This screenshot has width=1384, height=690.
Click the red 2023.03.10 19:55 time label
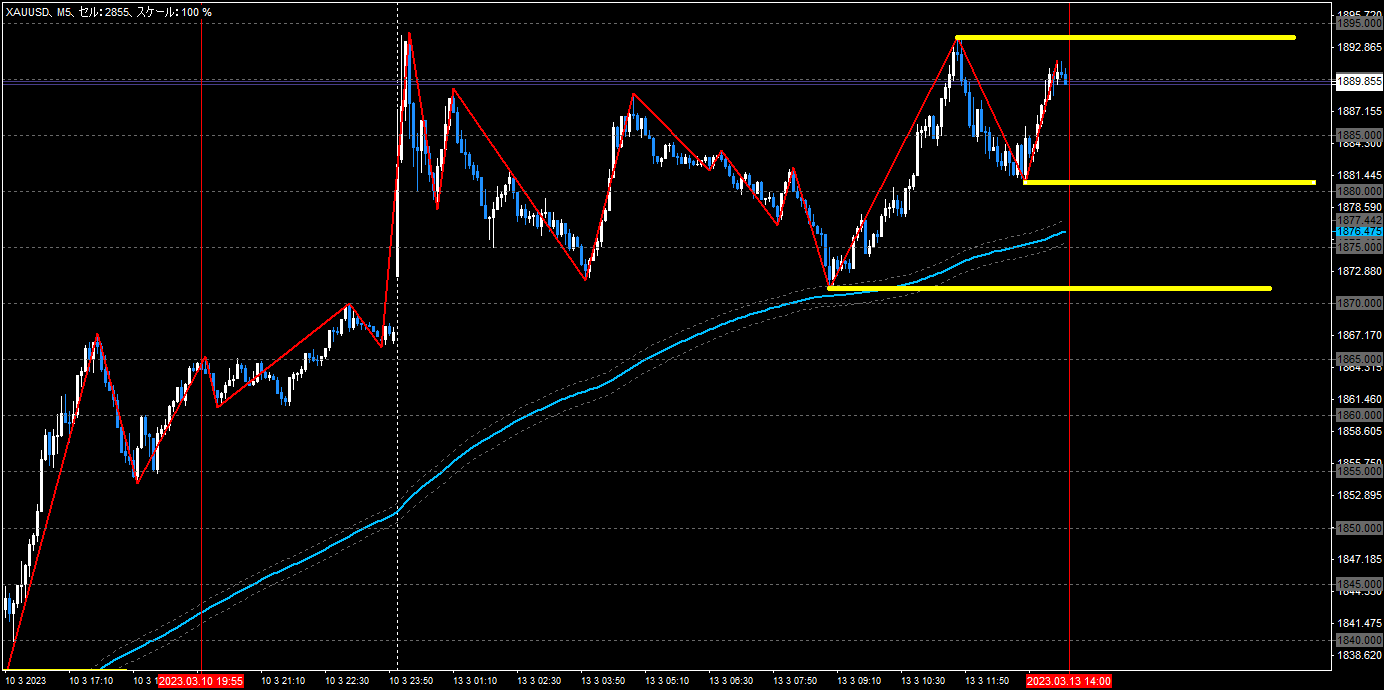pos(201,681)
